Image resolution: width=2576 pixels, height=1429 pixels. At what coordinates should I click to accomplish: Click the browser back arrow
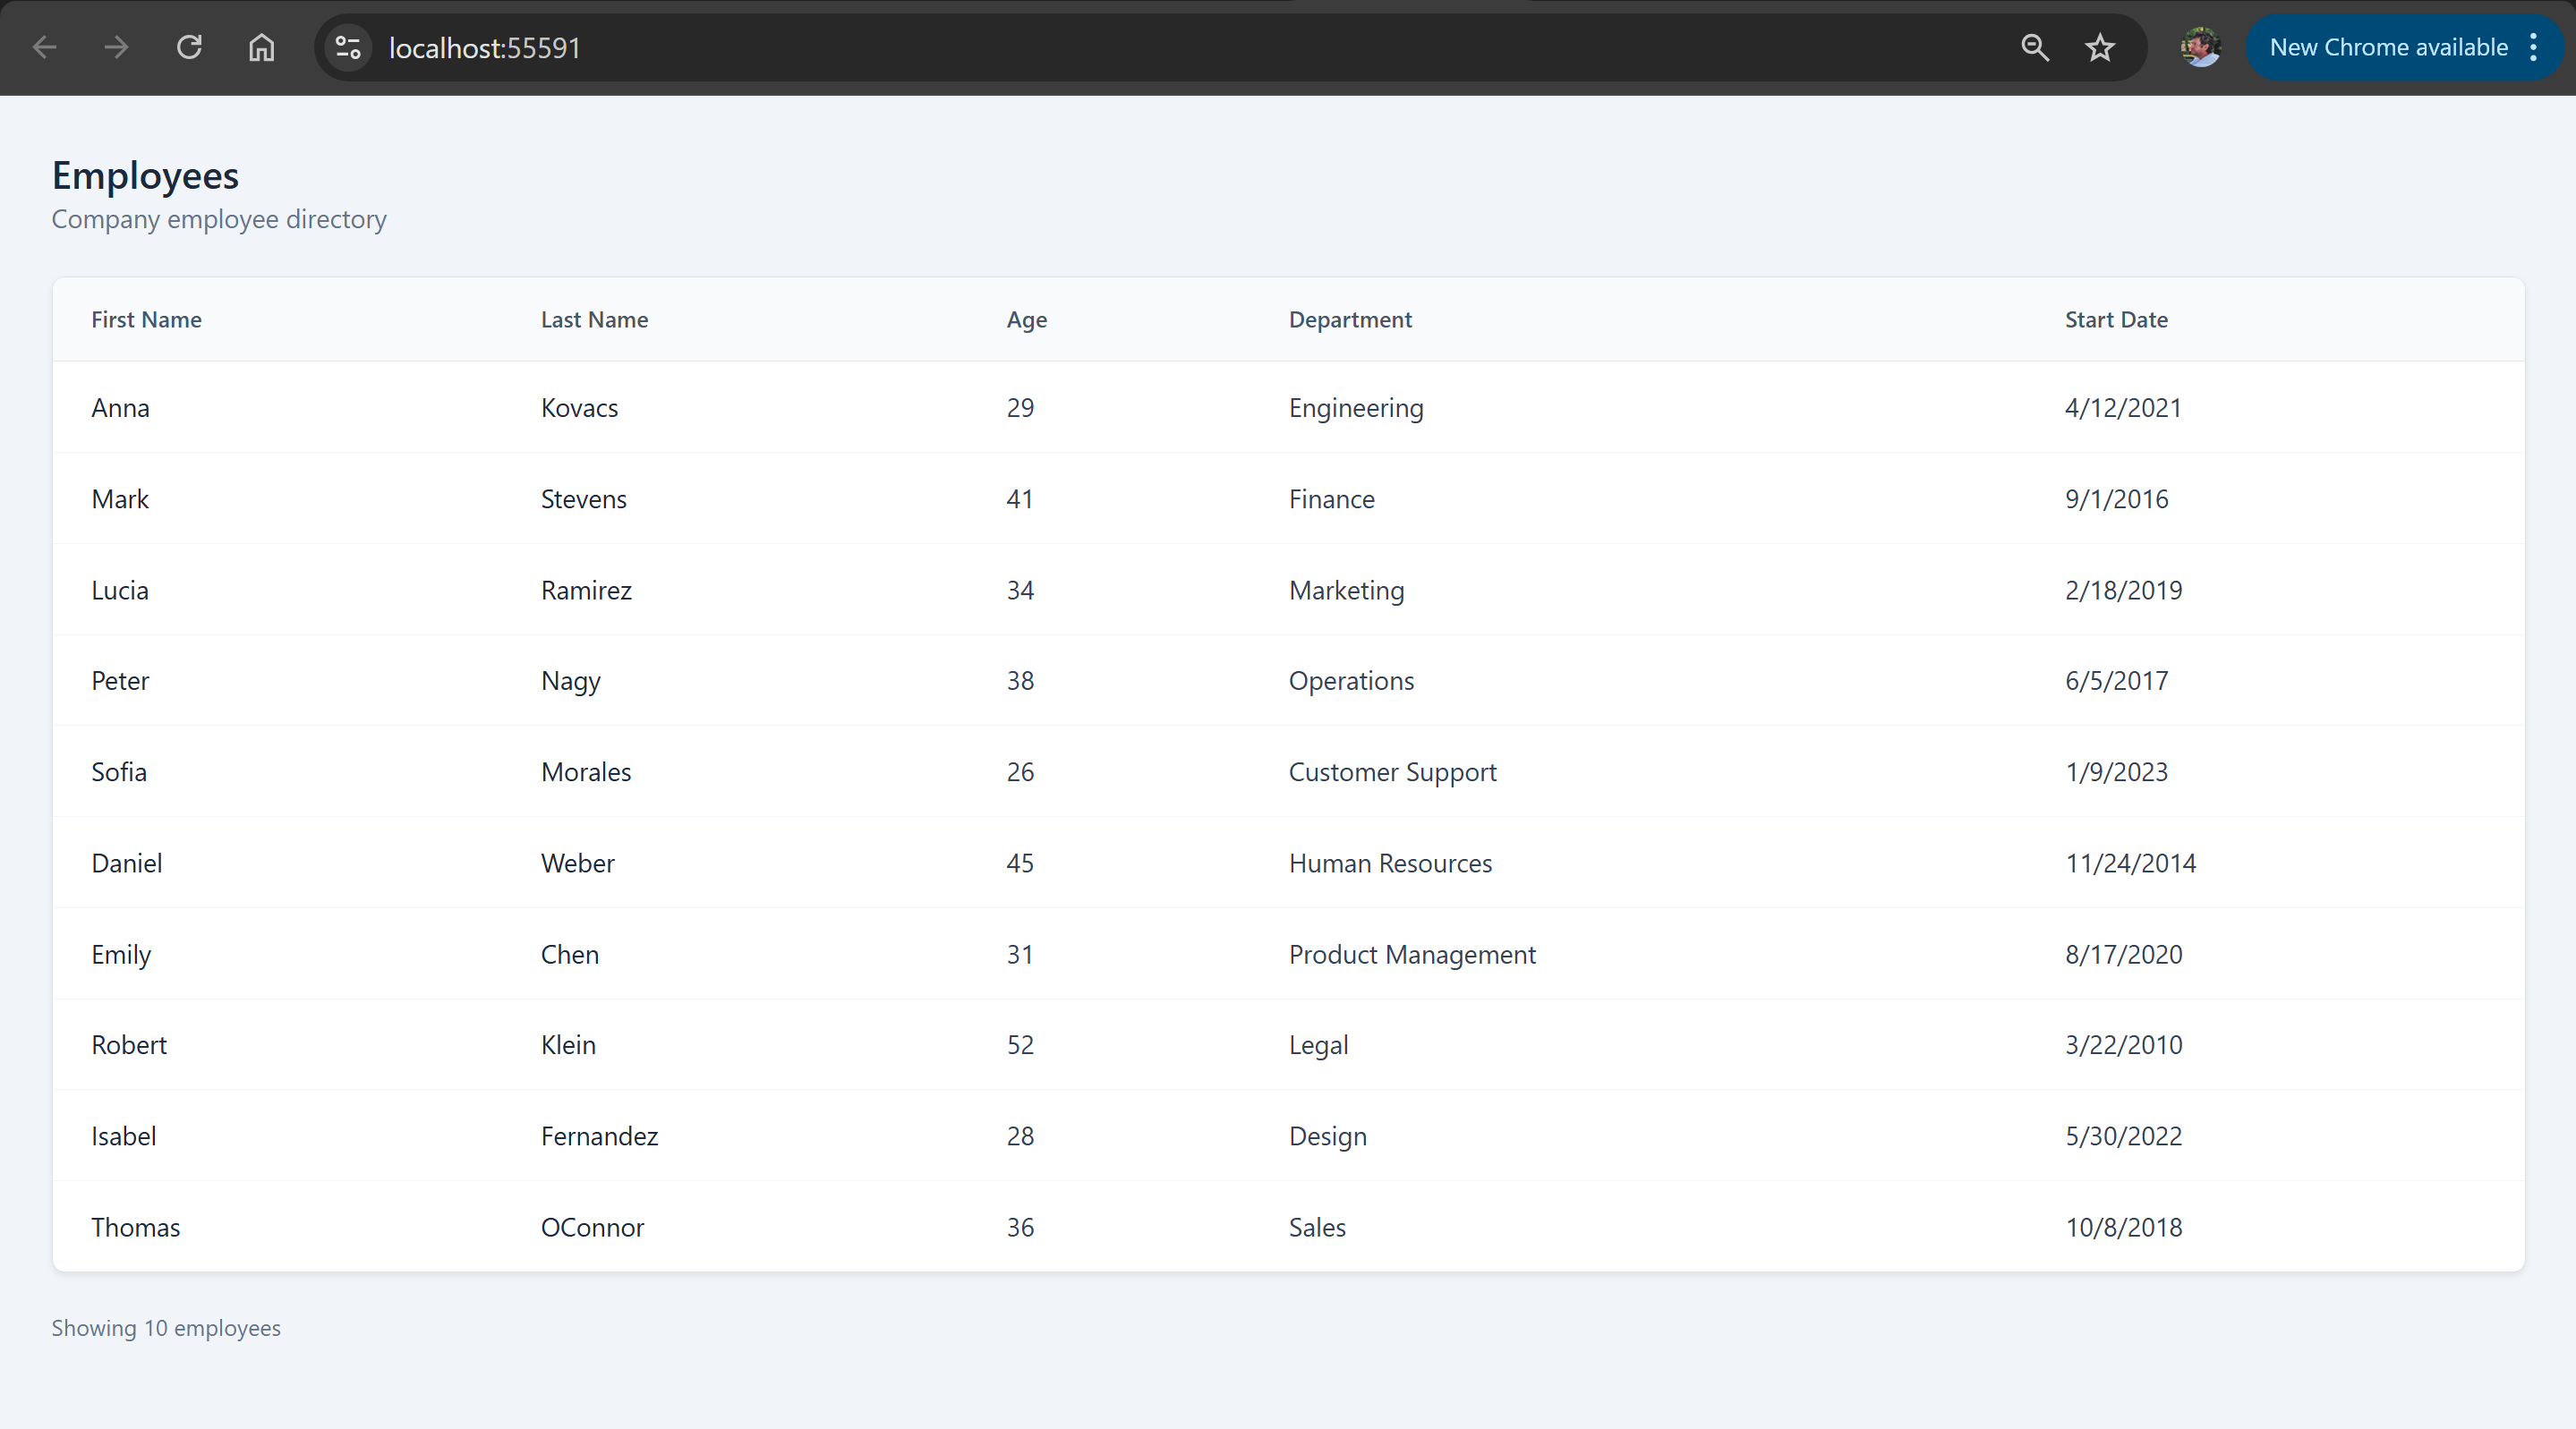pos(45,47)
